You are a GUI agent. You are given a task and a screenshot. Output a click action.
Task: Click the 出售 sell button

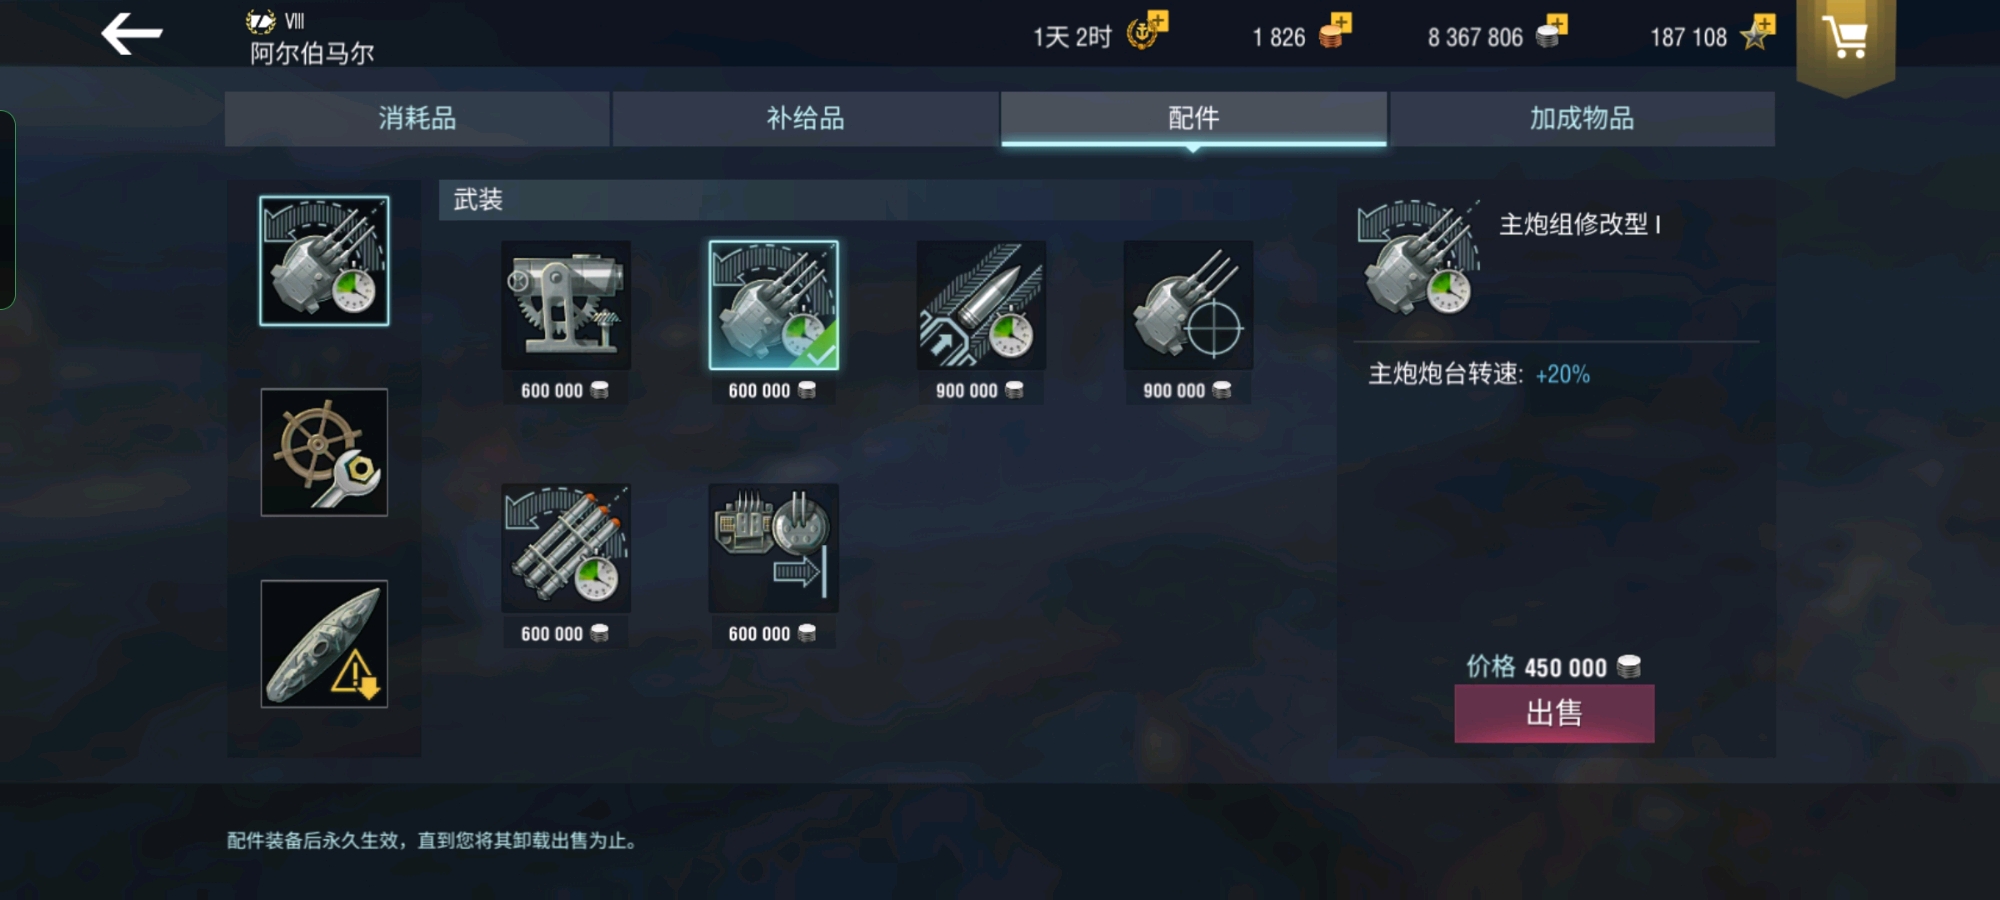click(1554, 713)
